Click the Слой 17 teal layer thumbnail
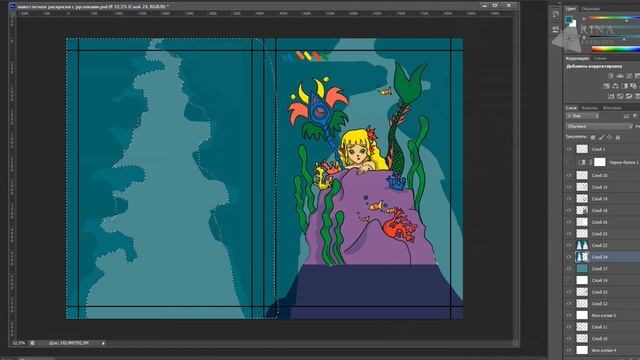This screenshot has height=360, width=640. point(582,269)
